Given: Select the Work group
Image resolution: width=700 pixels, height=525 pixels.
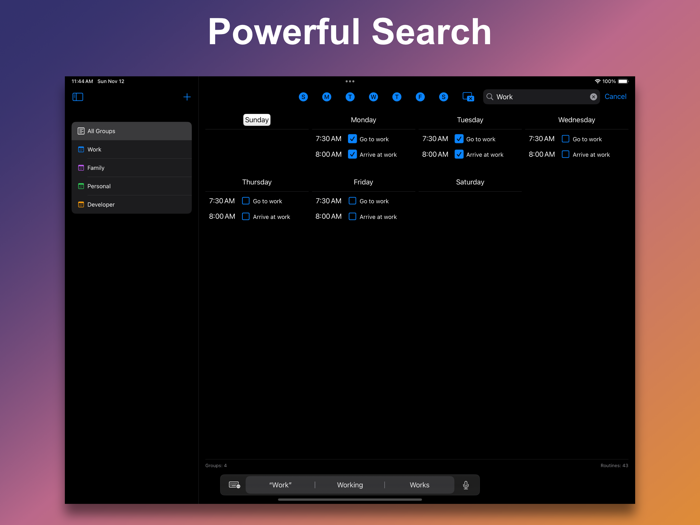Looking at the screenshot, I should point(132,150).
